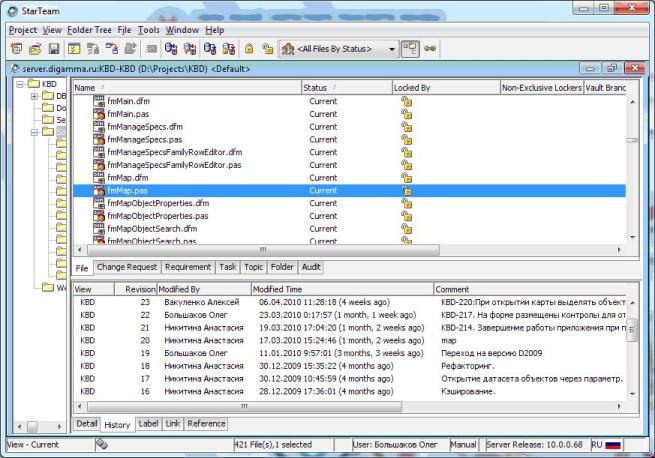Viewport: 655px width, 458px height.
Task: Click the folder tree scroll right arrow
Action: [x=59, y=427]
